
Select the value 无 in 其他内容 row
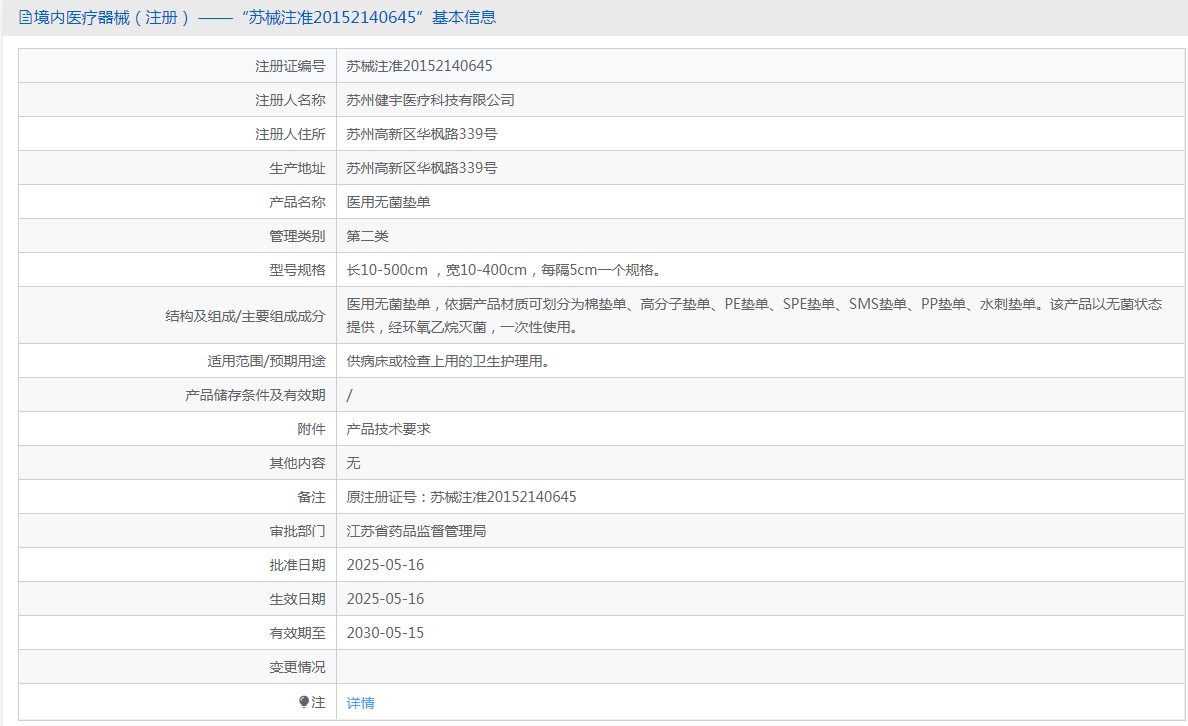point(353,463)
